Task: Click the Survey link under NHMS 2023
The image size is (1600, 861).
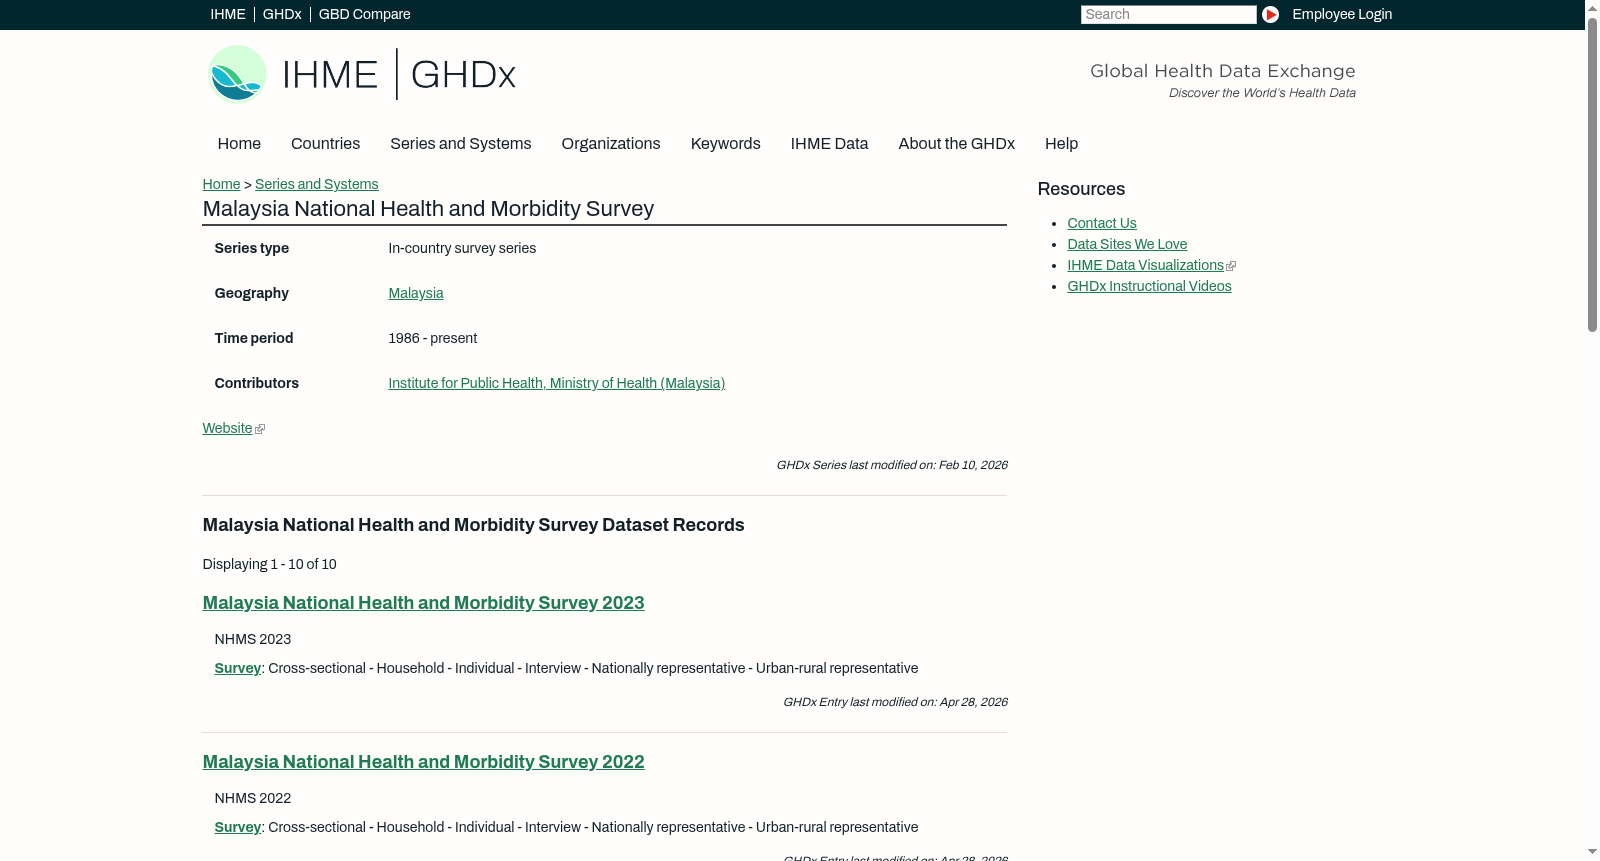Action: click(237, 668)
